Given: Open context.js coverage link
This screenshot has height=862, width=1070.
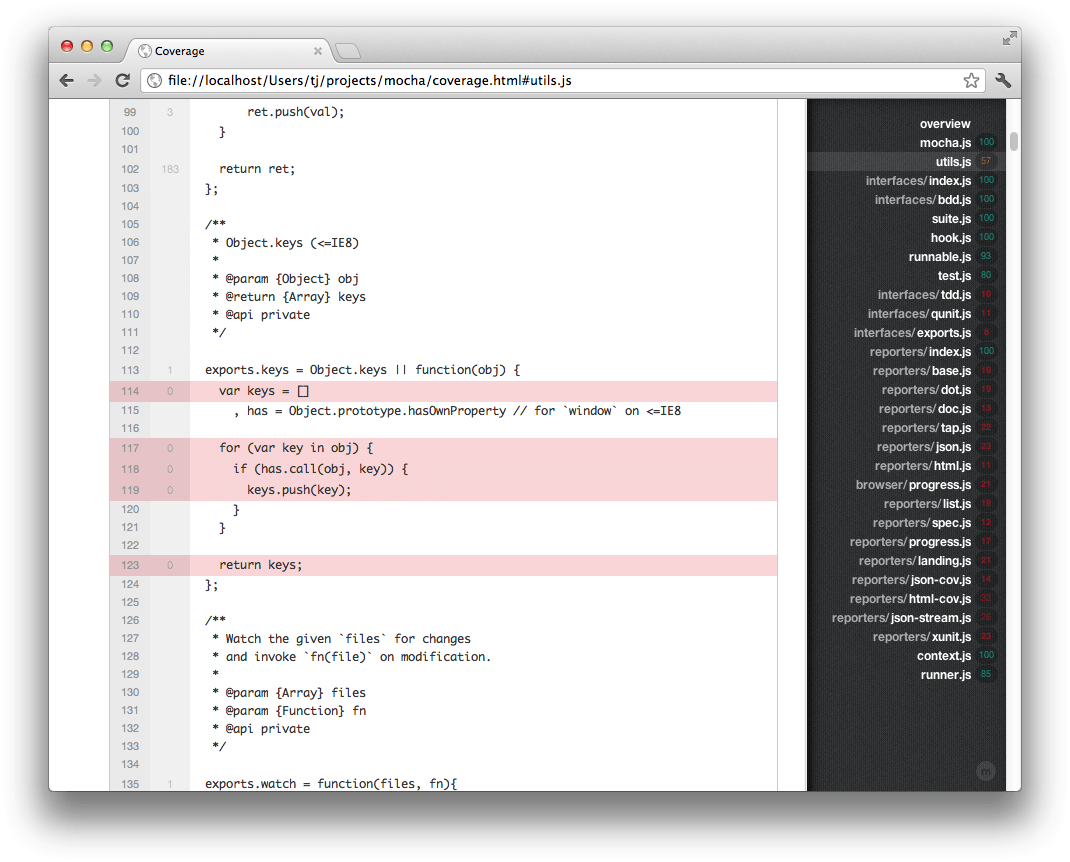Looking at the screenshot, I should click(x=944, y=657).
